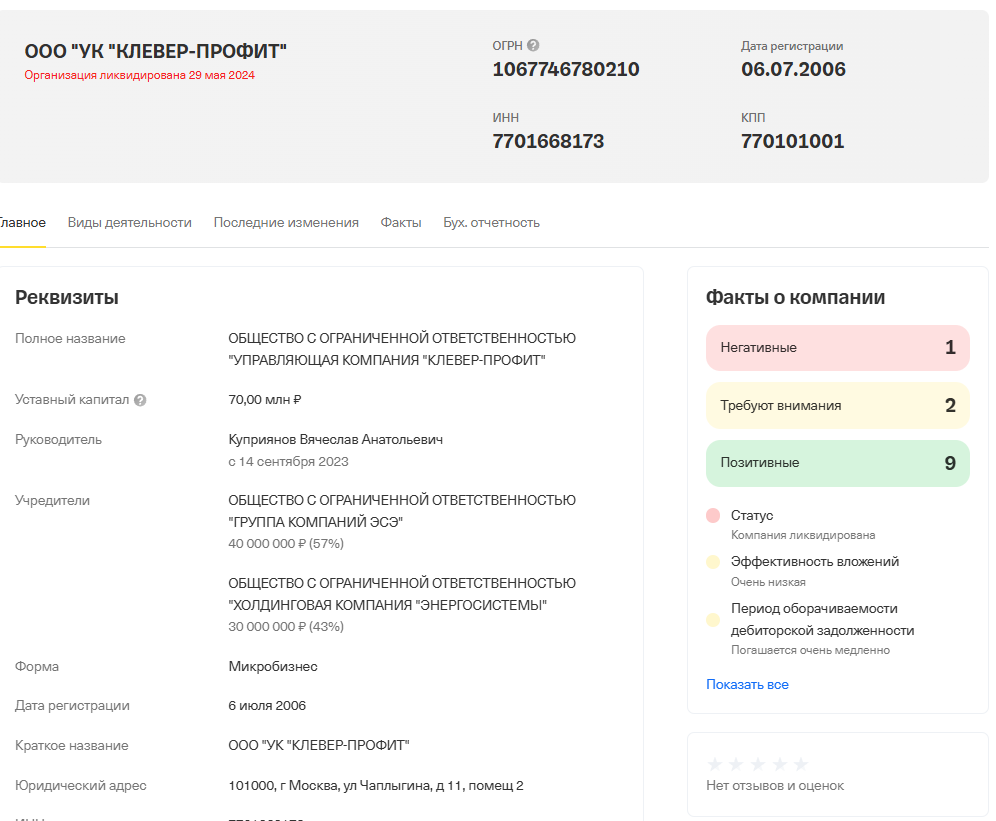The width and height of the screenshot is (996, 821).
Task: Select the middle rating star
Action: [759, 763]
